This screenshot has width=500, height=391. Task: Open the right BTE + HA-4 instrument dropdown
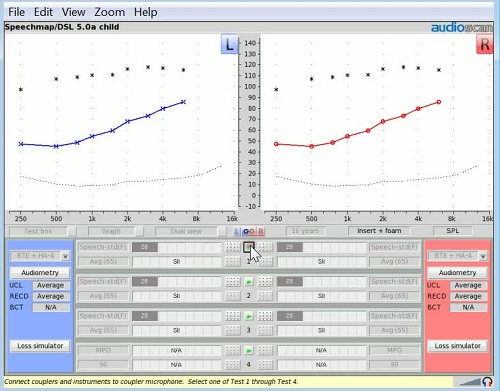point(457,256)
